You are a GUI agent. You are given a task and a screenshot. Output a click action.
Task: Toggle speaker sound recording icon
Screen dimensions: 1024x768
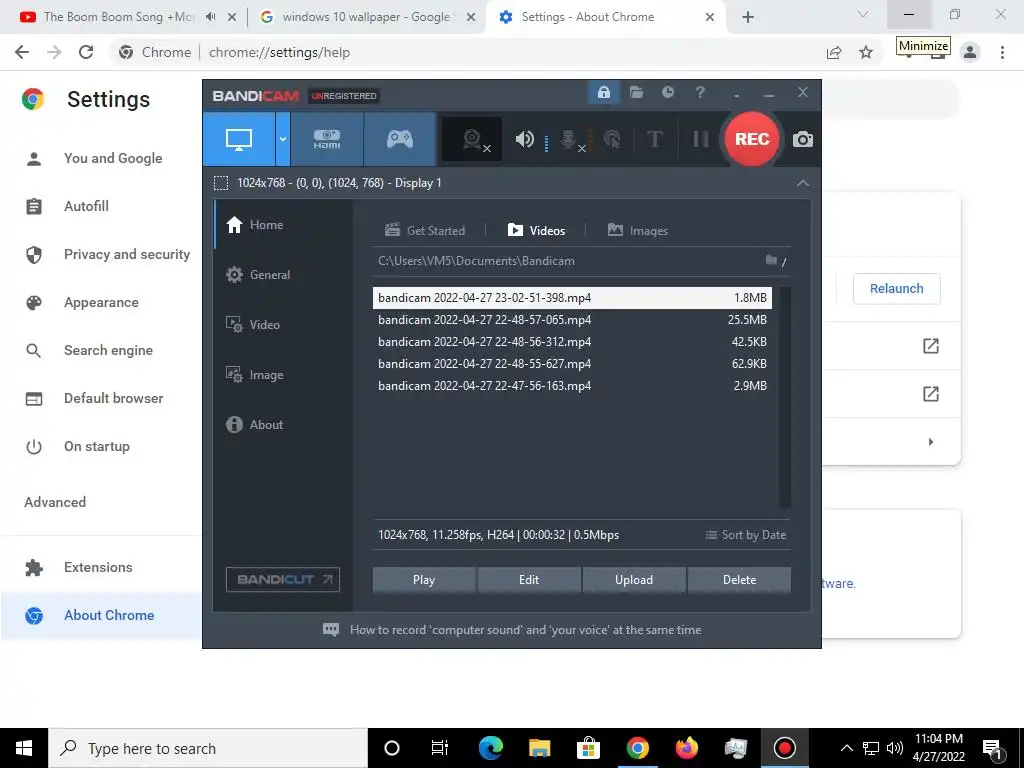click(x=524, y=139)
